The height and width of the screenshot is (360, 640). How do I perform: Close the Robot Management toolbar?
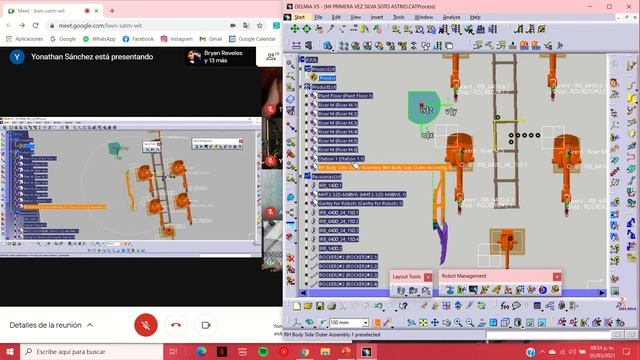point(557,277)
